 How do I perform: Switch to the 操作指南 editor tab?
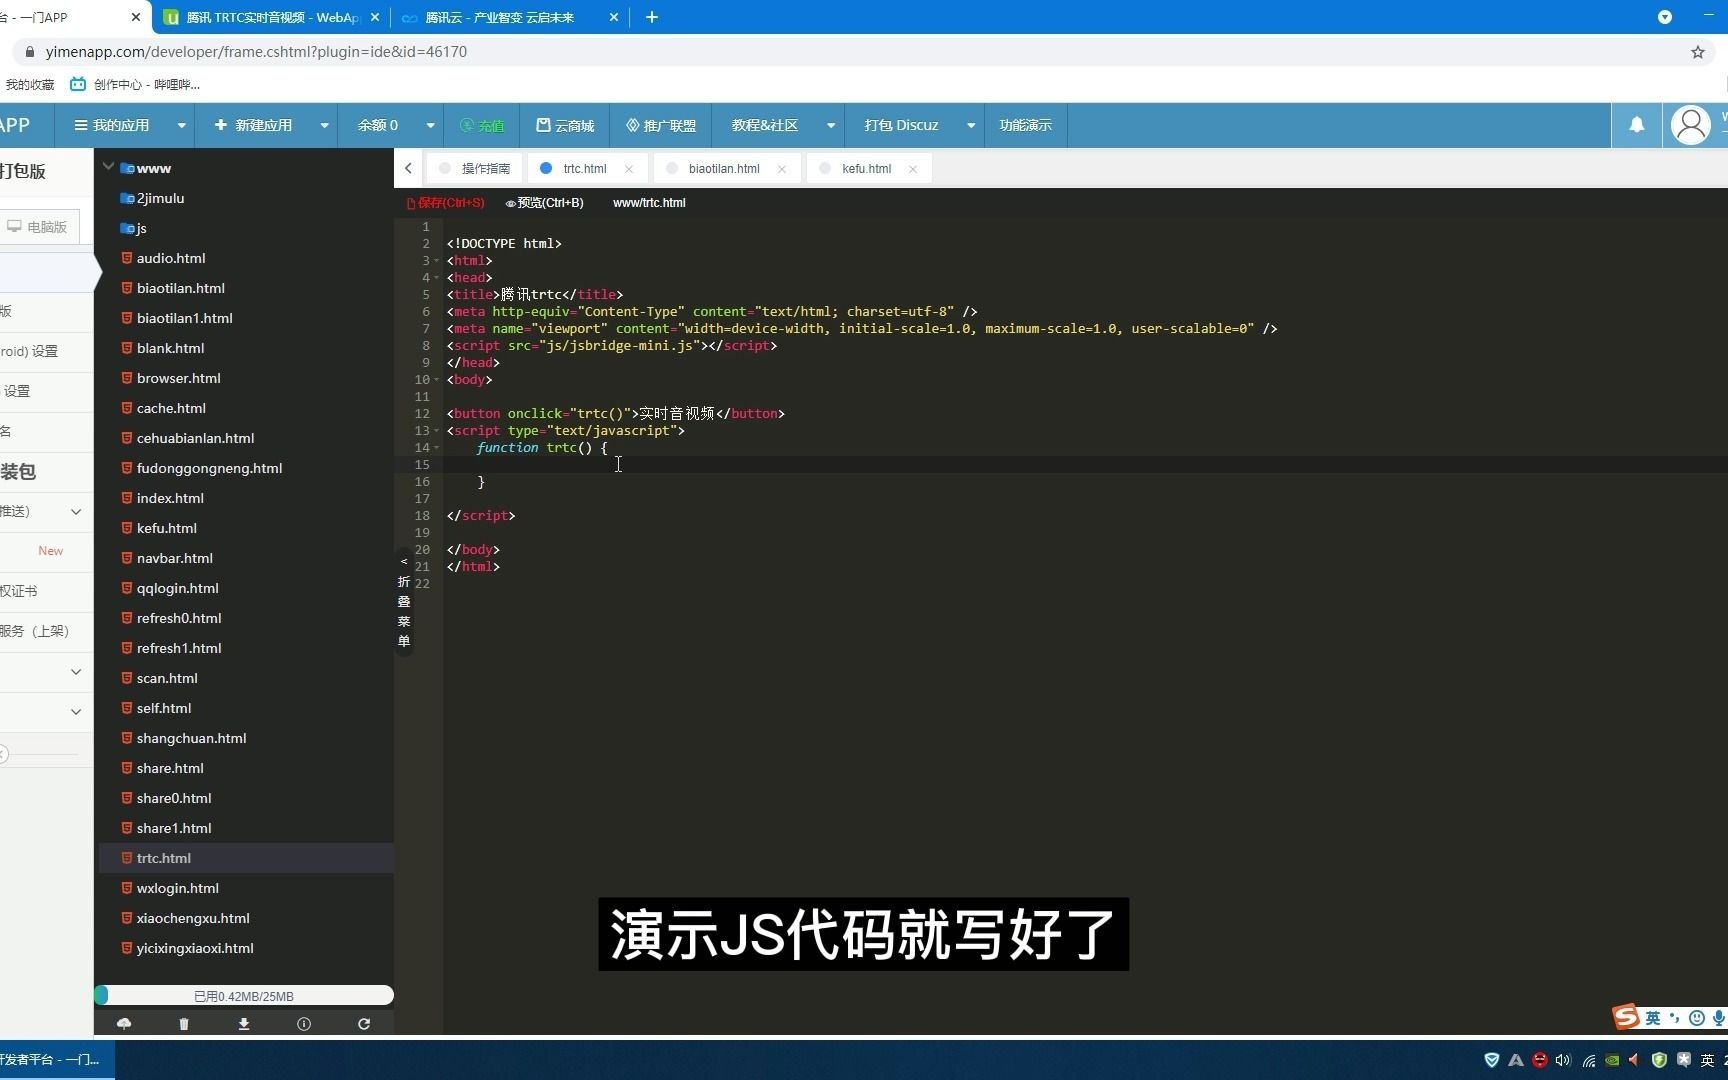(475, 168)
